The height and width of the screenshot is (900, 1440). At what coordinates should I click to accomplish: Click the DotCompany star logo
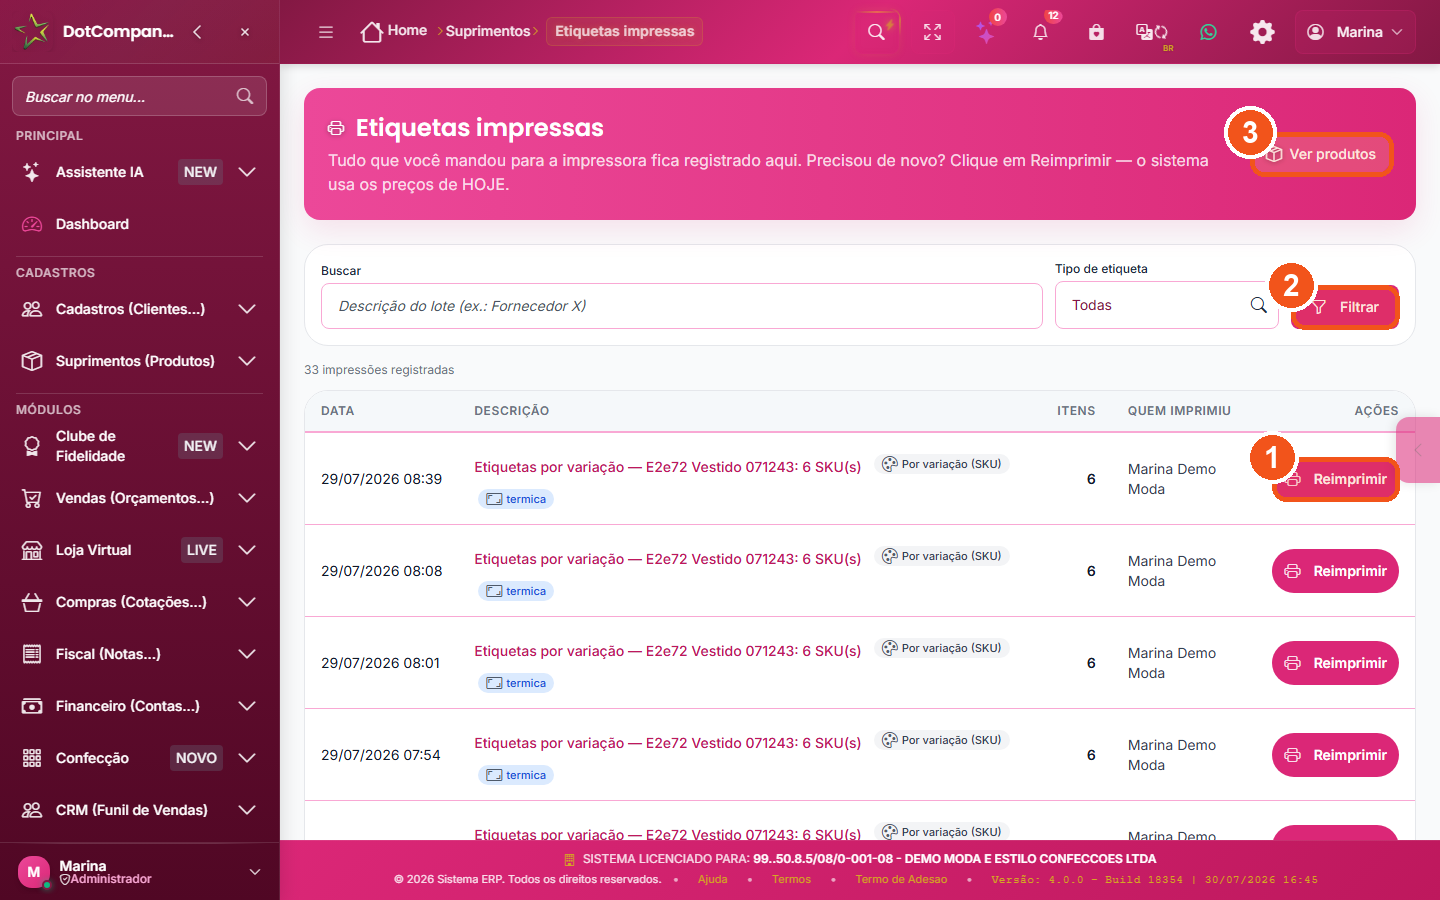pos(32,31)
